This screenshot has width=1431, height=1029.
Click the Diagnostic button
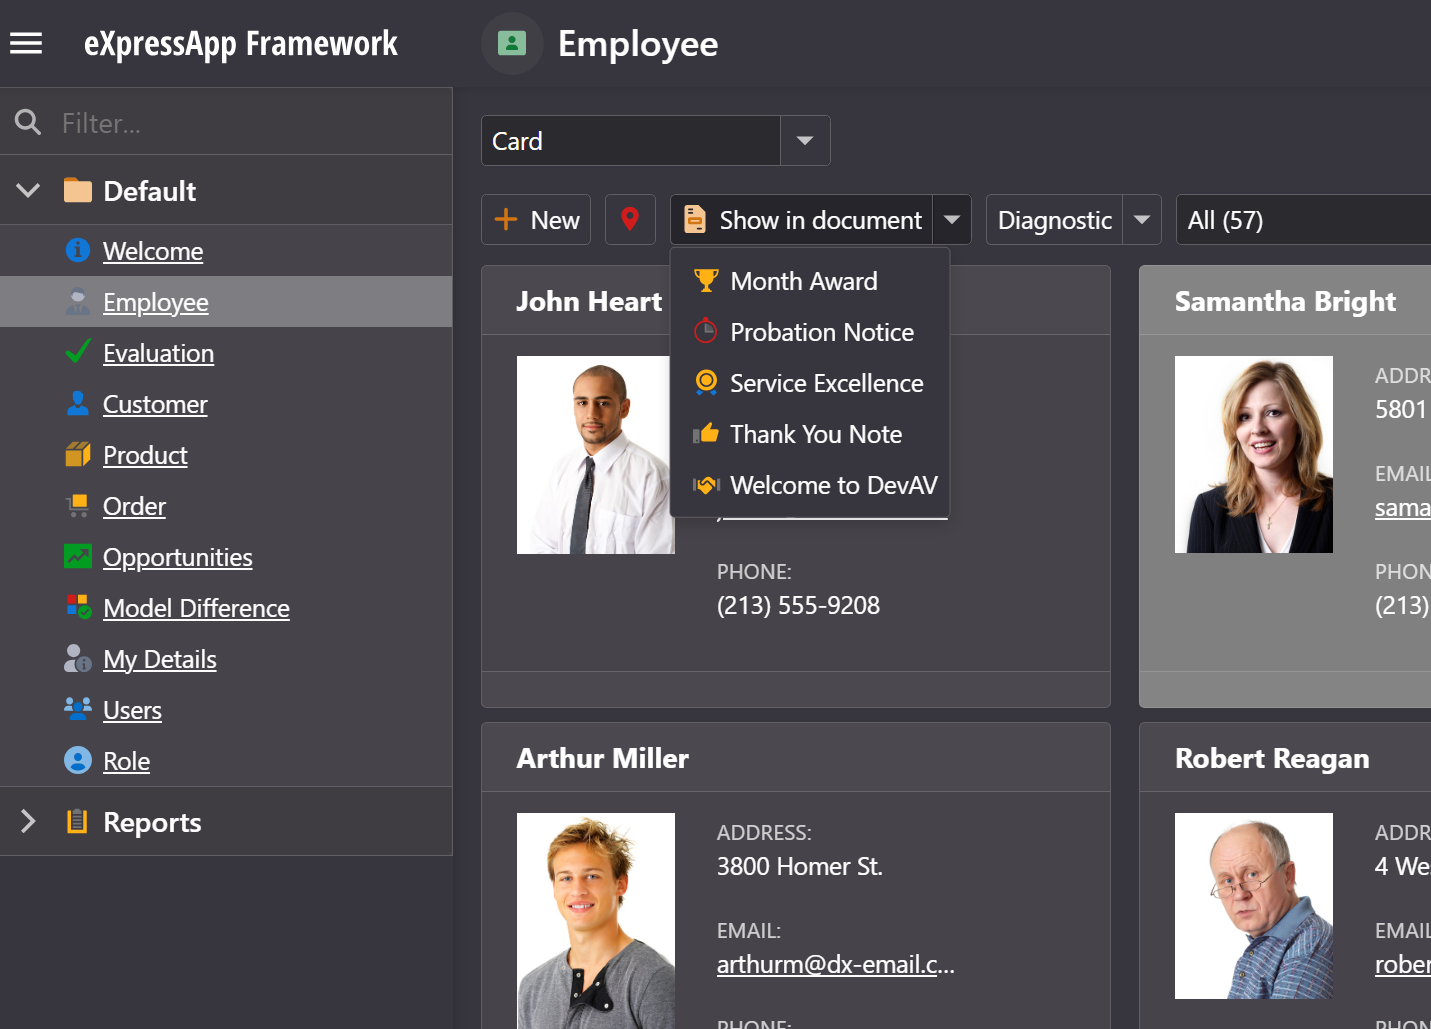pos(1055,219)
